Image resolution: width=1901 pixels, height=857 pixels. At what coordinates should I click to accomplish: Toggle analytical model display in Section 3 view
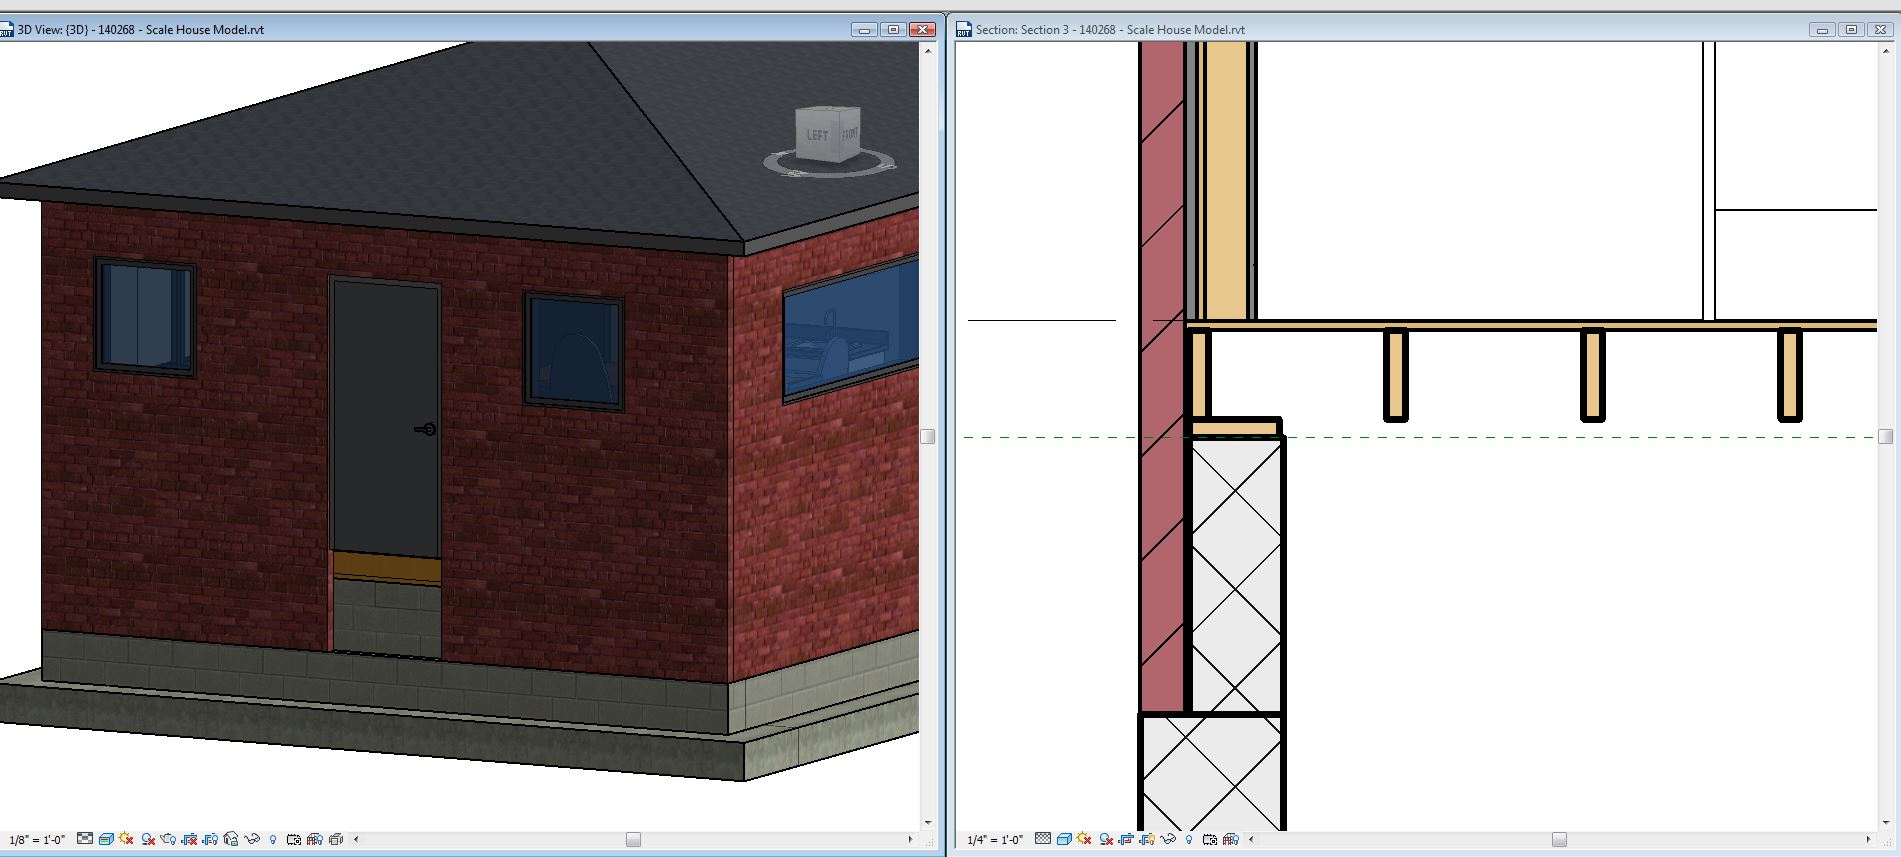point(1231,839)
